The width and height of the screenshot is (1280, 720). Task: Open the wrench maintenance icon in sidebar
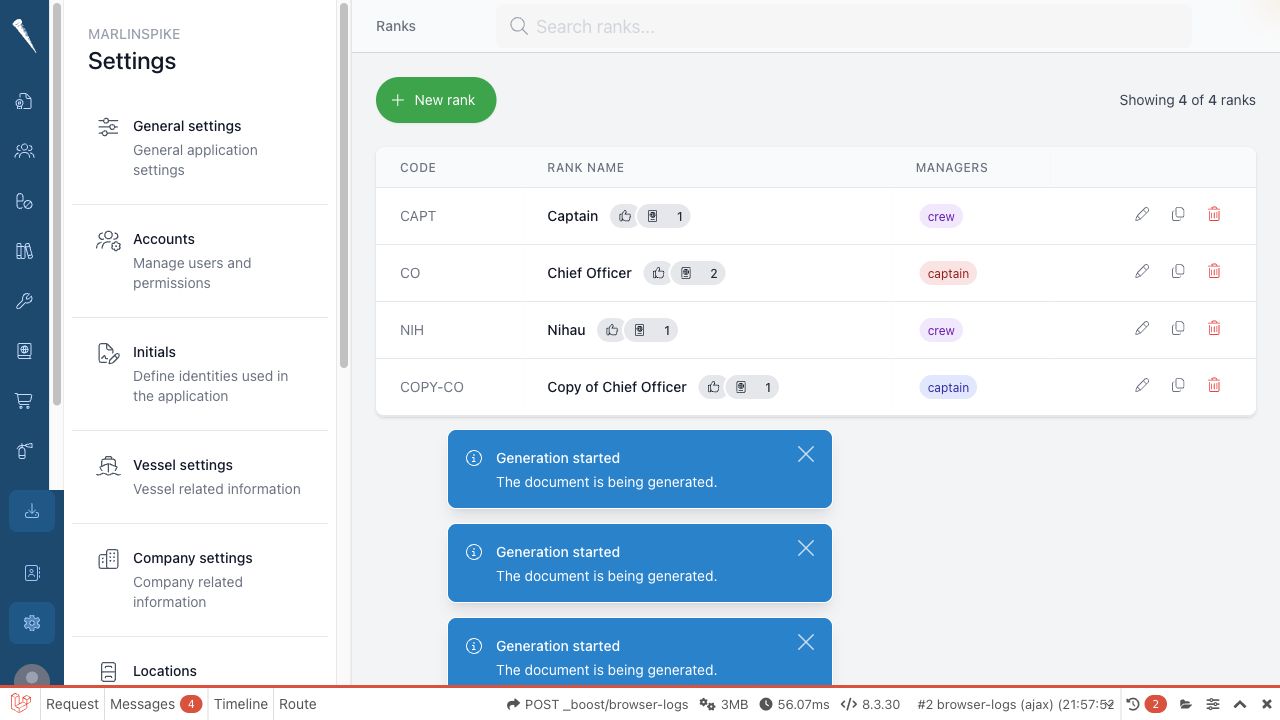pos(24,301)
